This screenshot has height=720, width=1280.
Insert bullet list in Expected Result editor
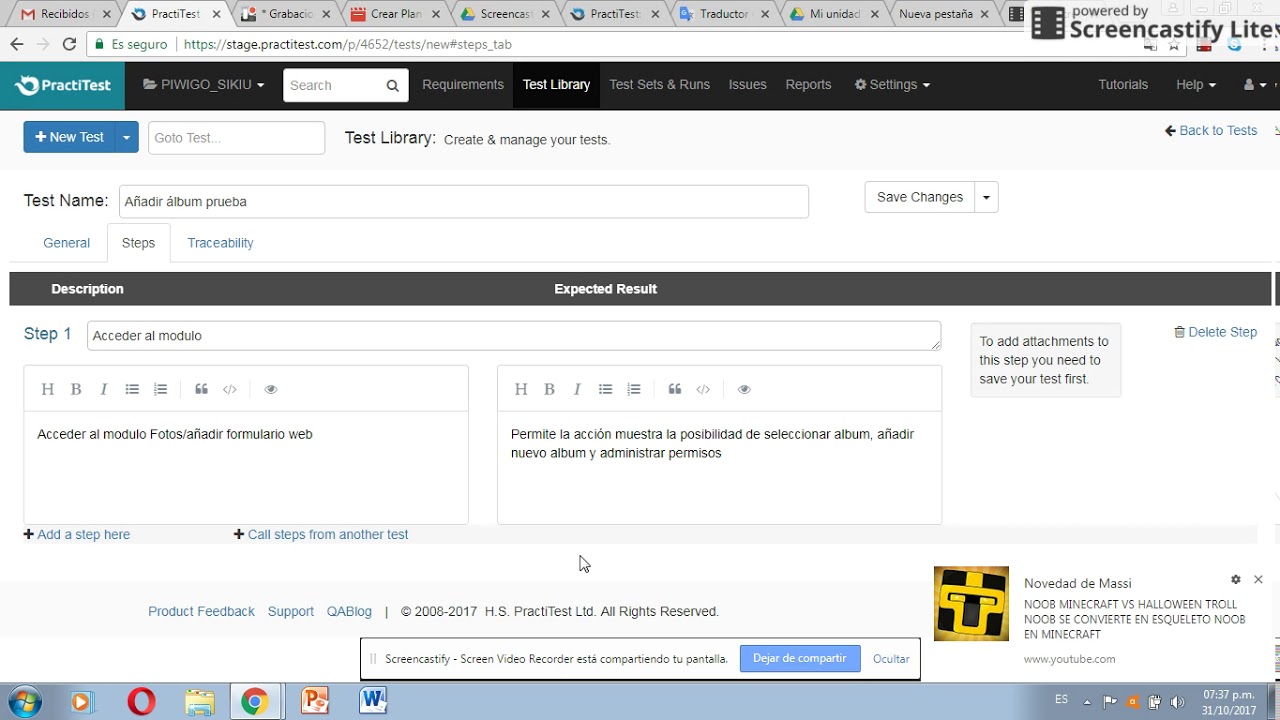coord(605,389)
